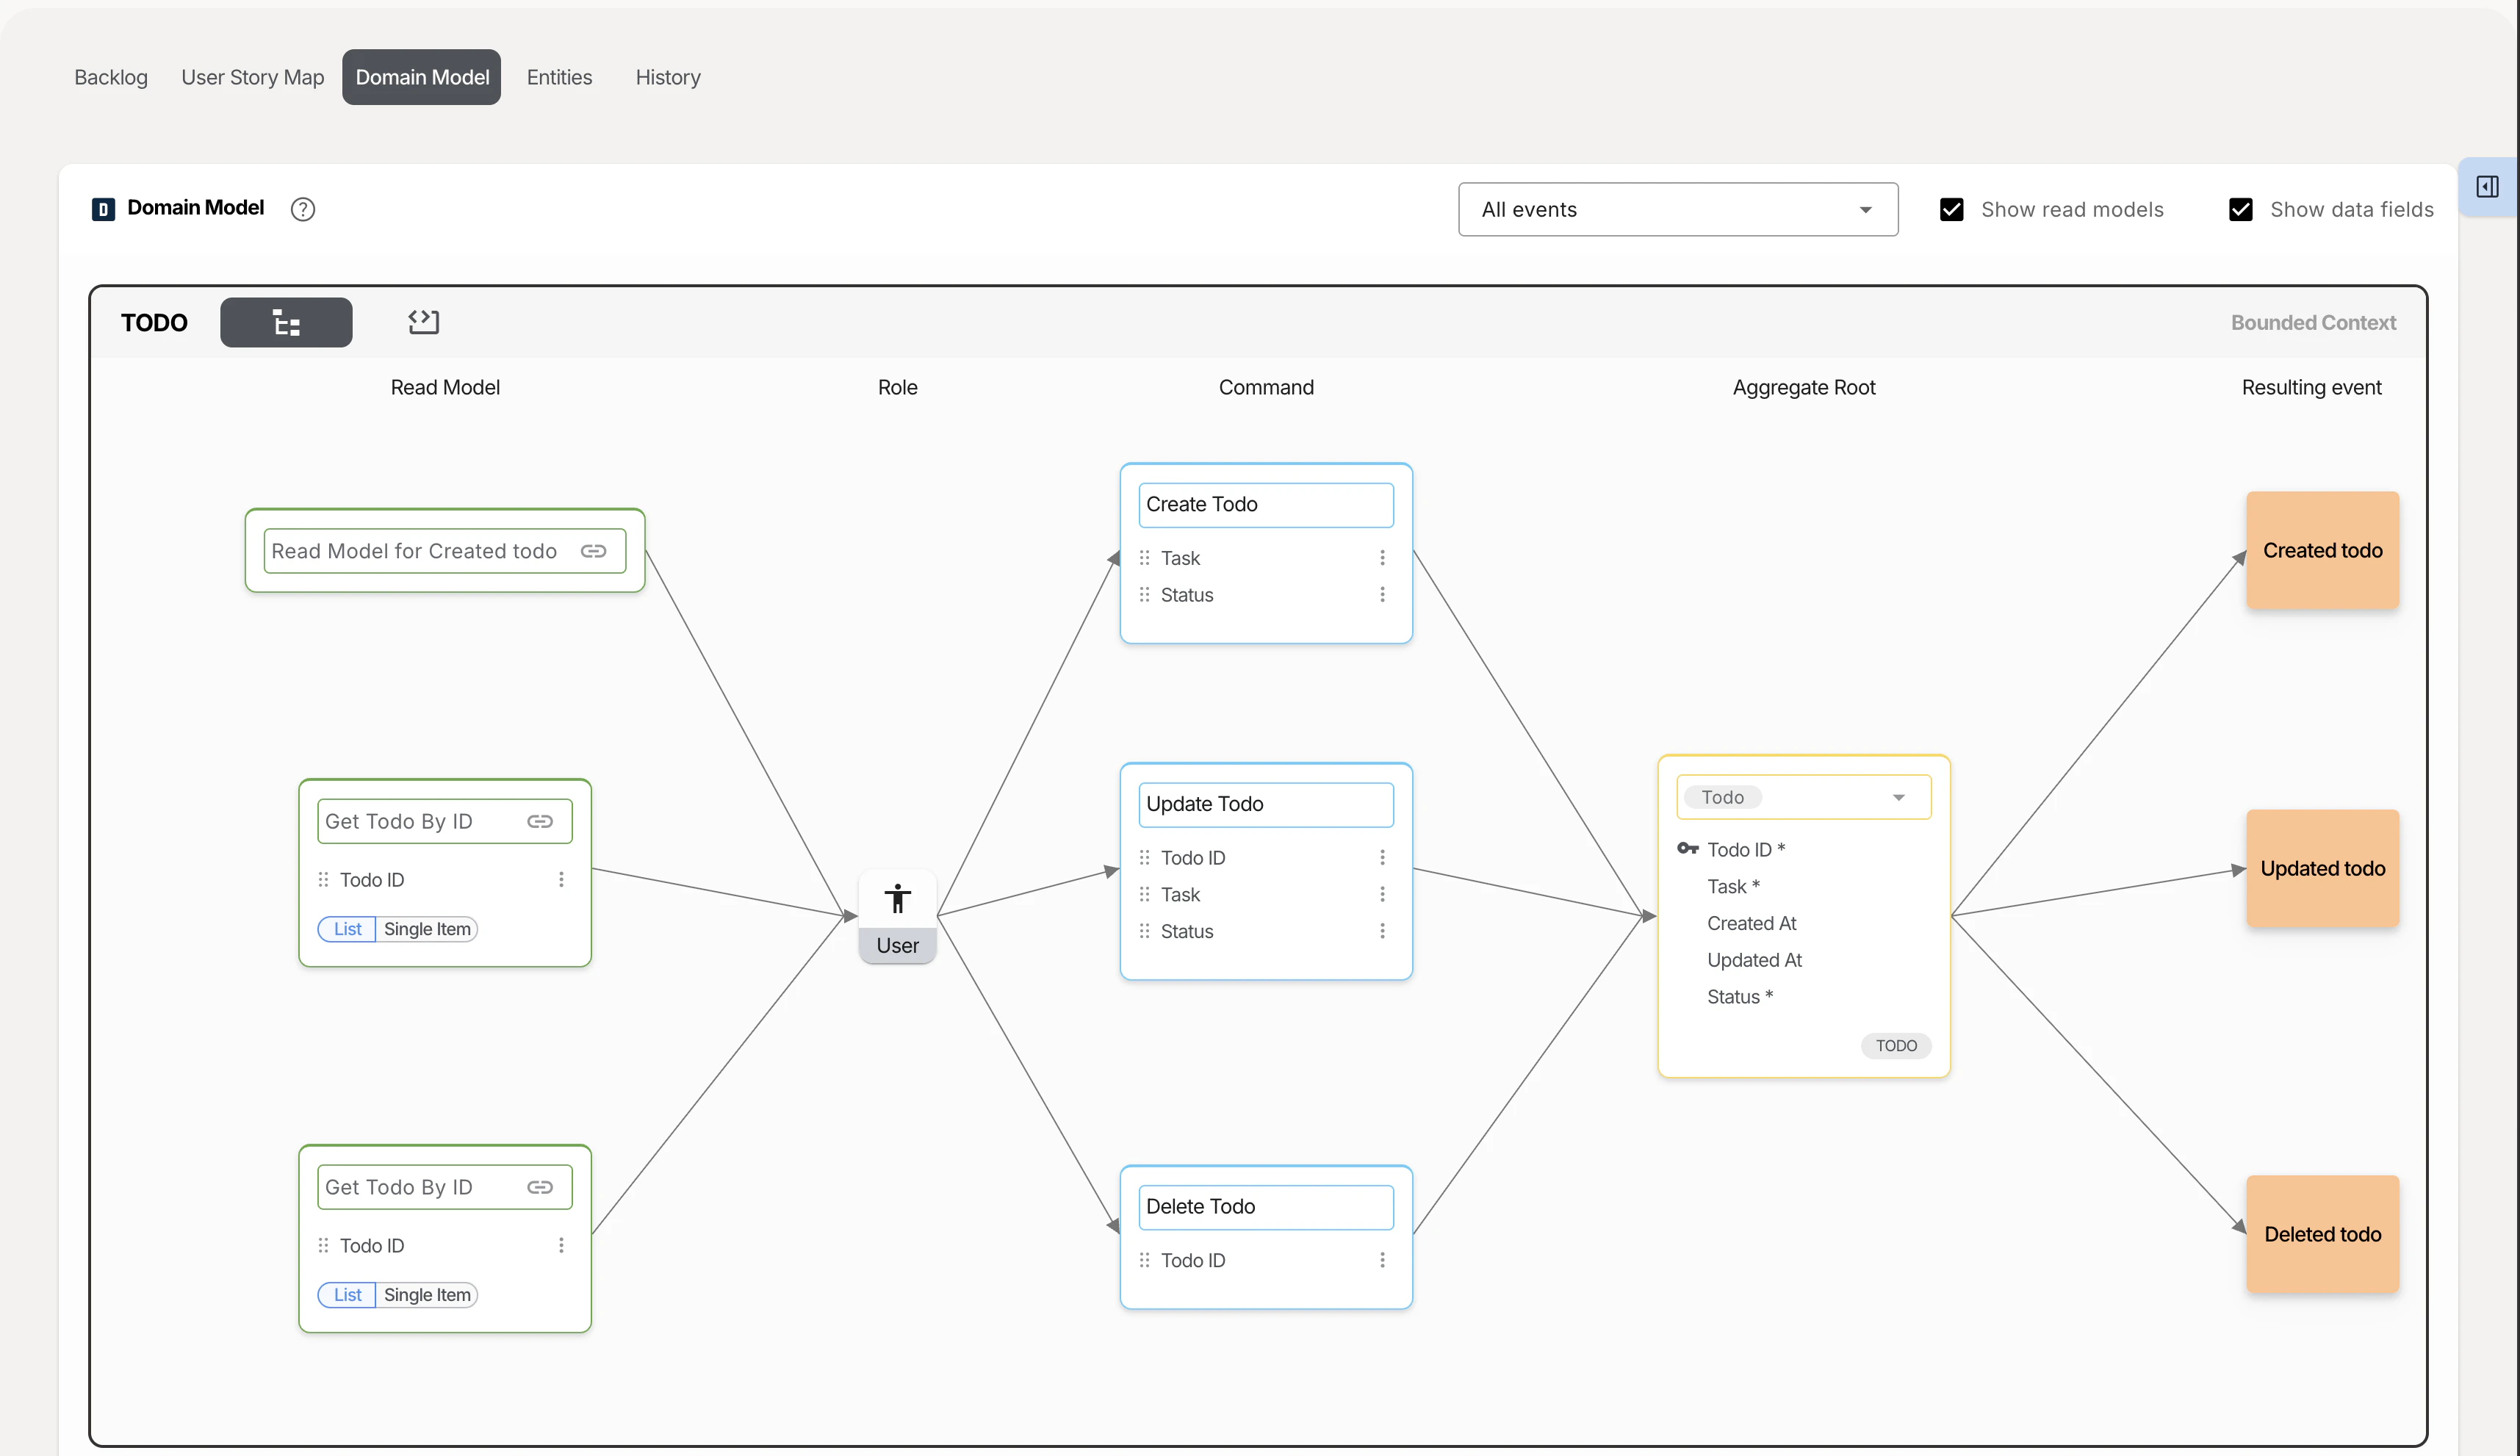Click the Bounded Context label
The image size is (2520, 1456).
click(x=2313, y=322)
